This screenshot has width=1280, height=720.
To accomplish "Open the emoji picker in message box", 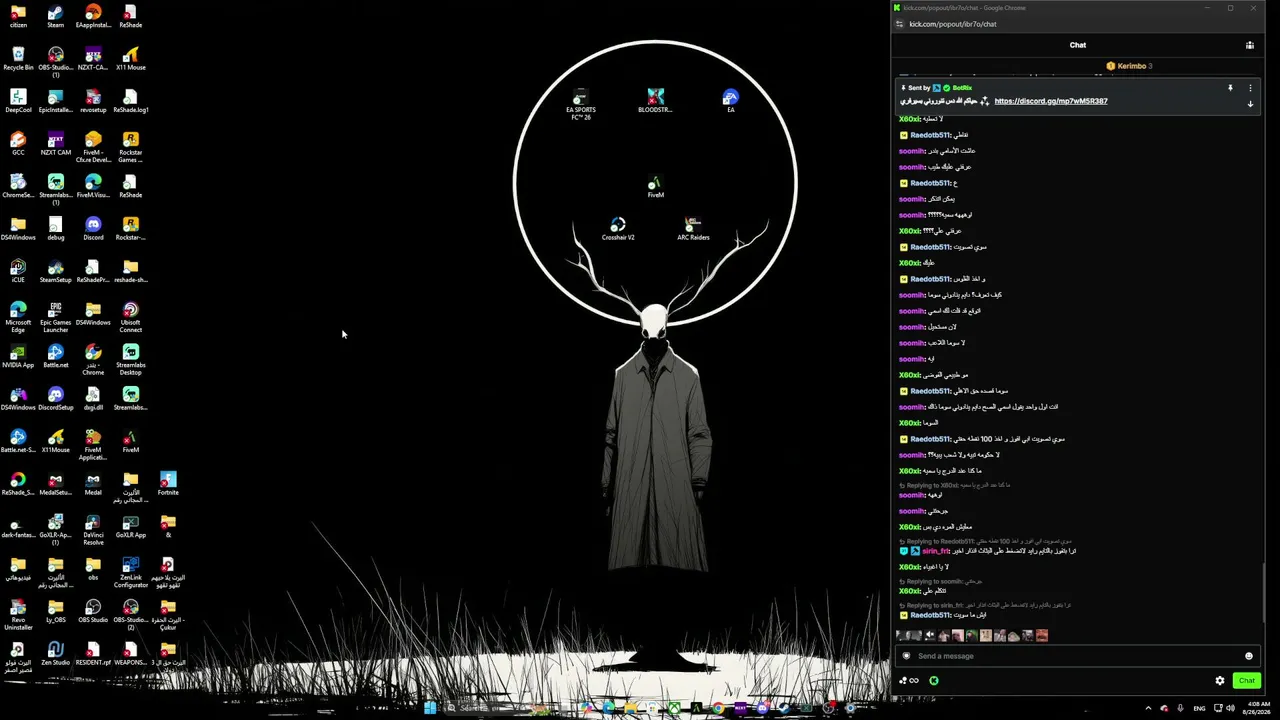I will coord(1248,656).
